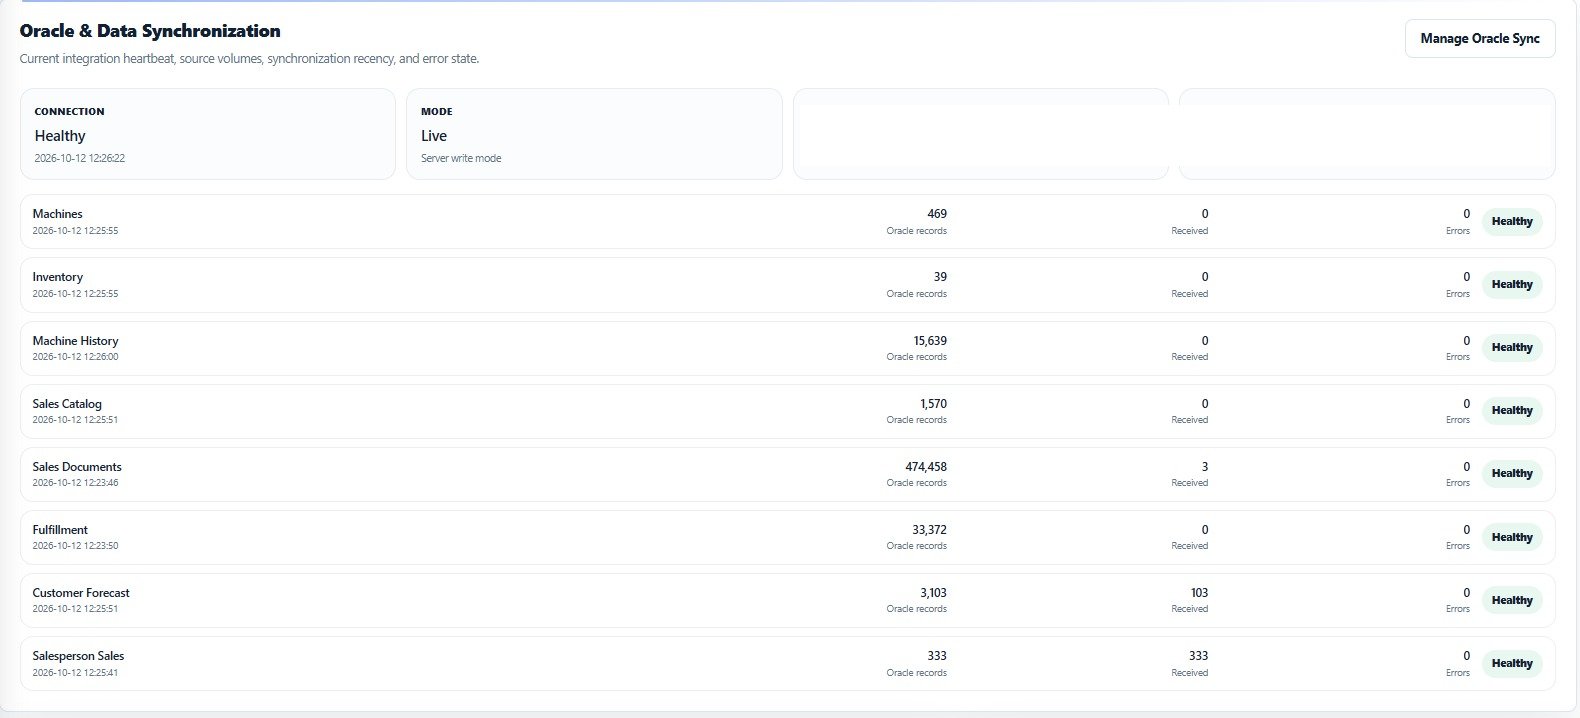Select the 1,570 Oracle records value
This screenshot has width=1580, height=718.
pyautogui.click(x=933, y=404)
